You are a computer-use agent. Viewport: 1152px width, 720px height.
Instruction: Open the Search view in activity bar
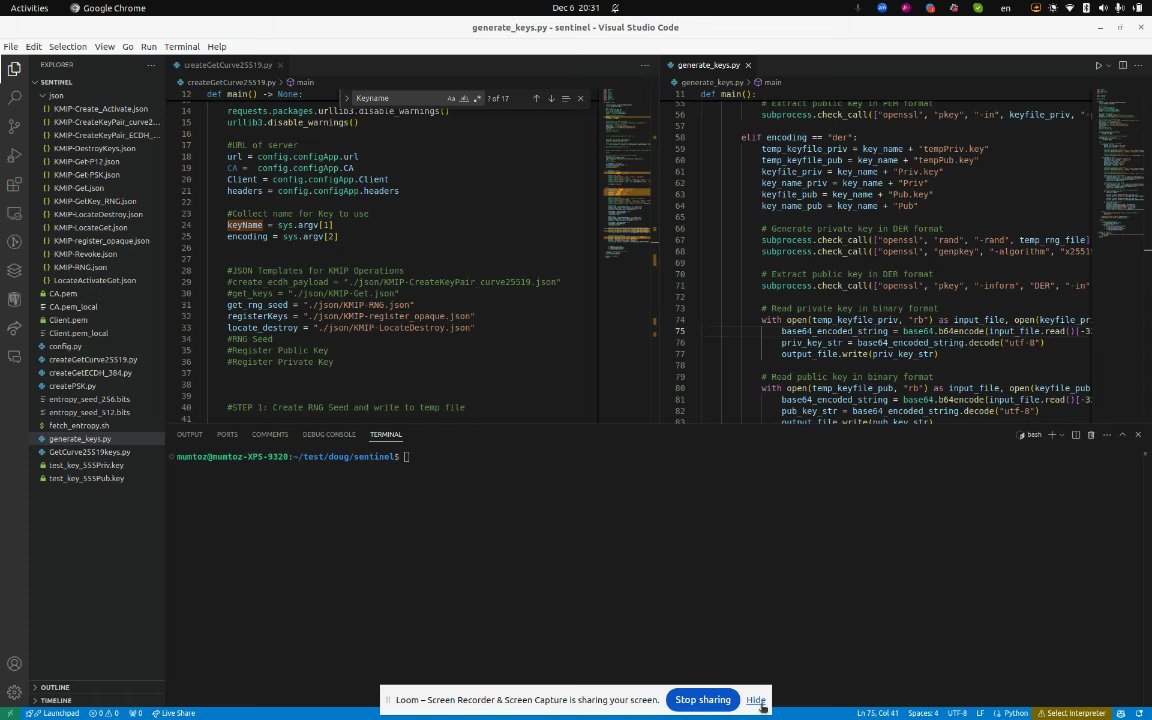point(14,98)
